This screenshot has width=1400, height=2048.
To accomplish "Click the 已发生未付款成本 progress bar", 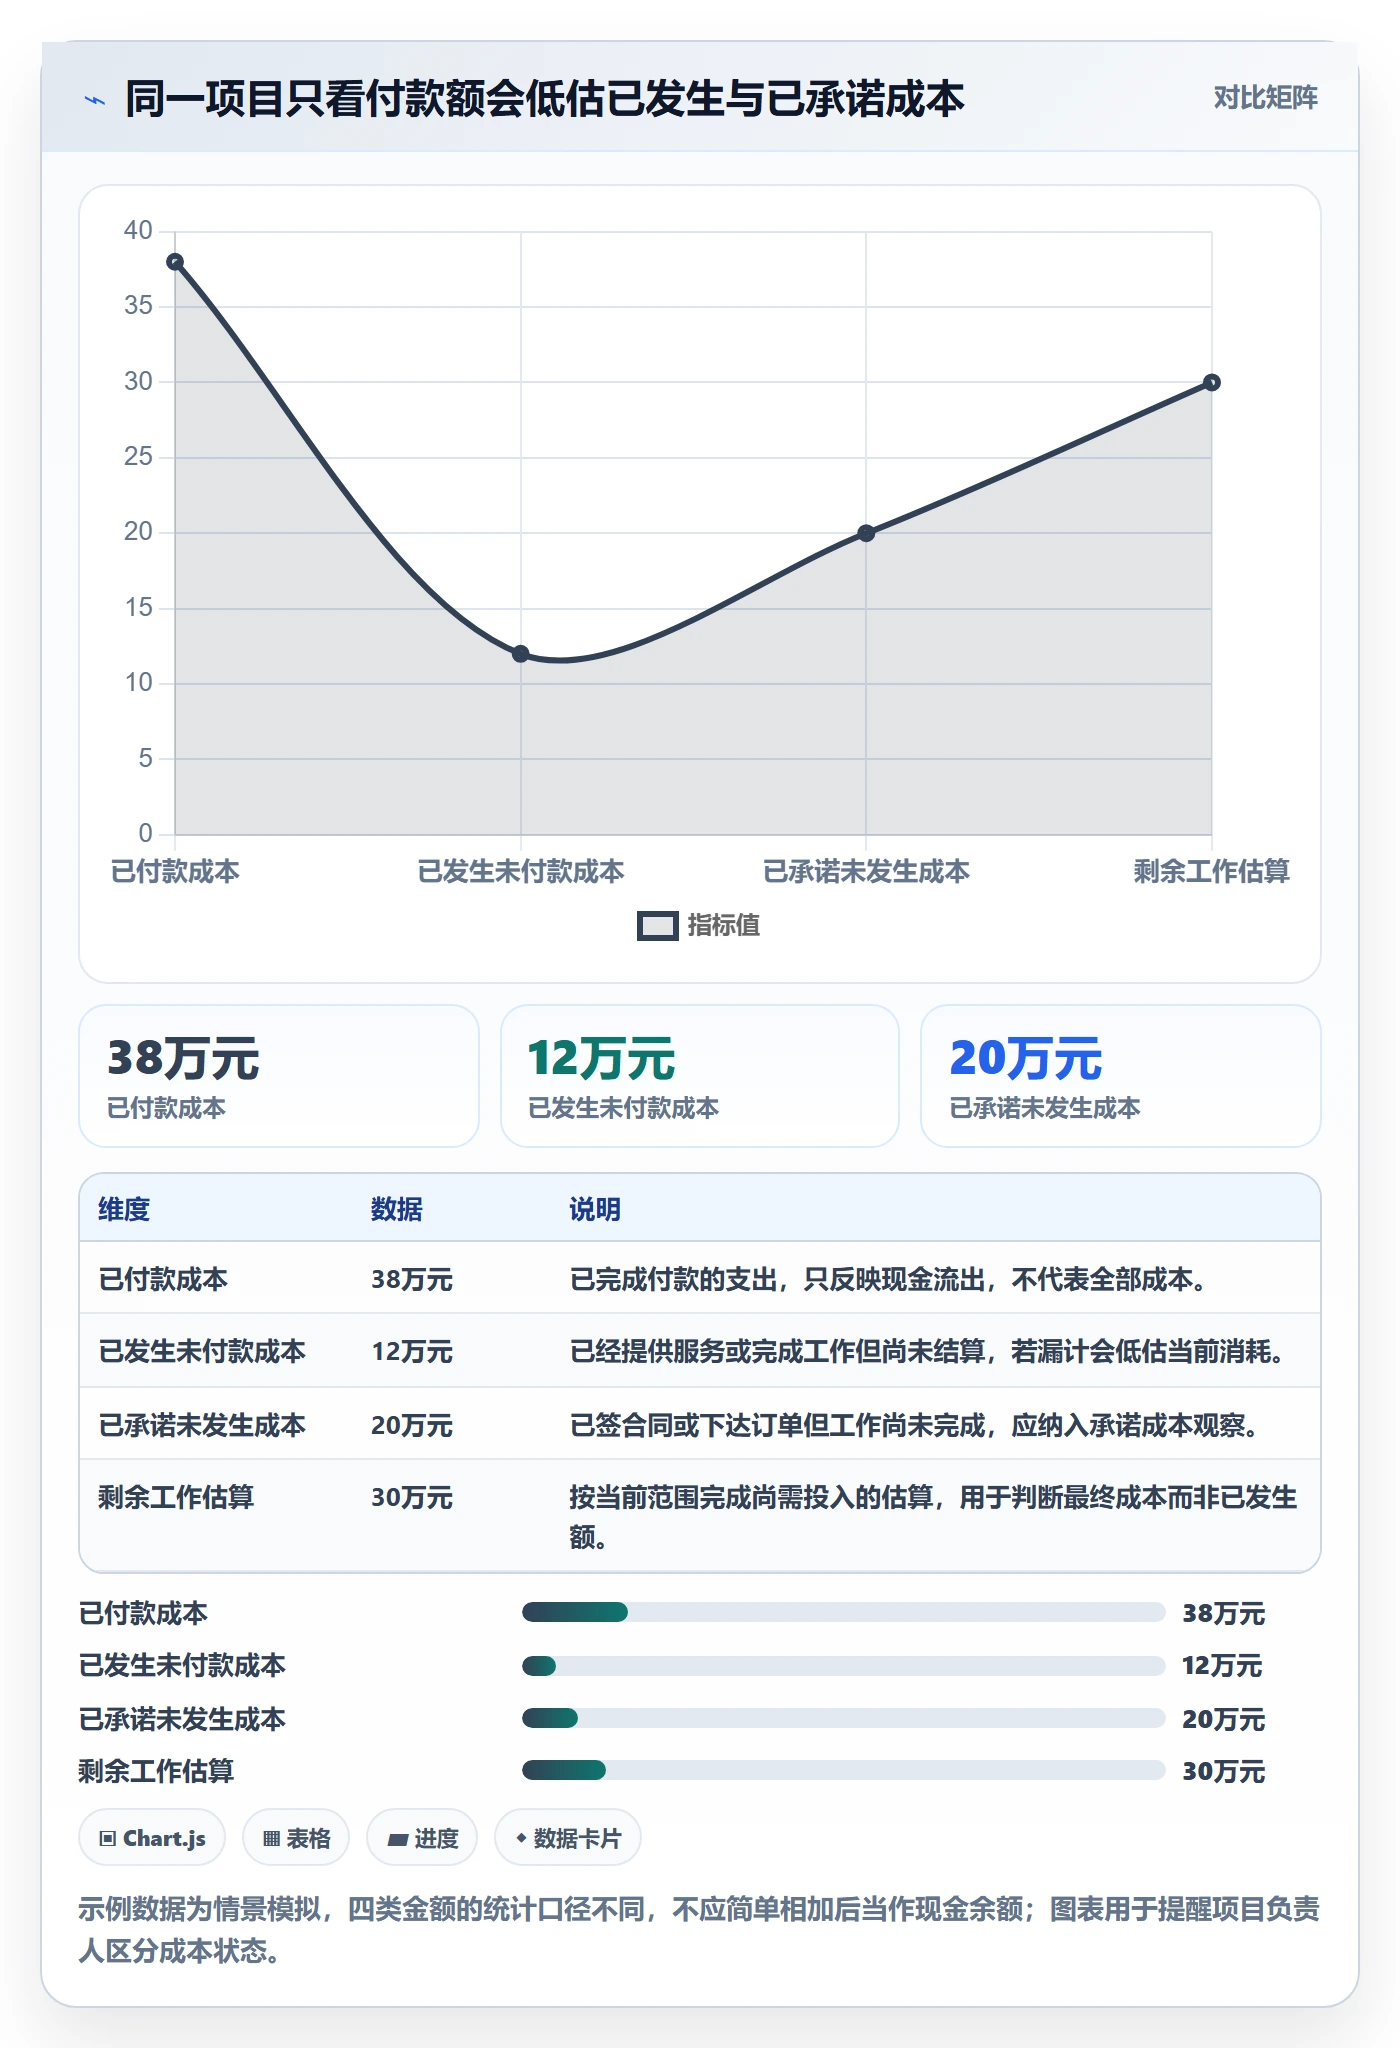I will coord(843,1666).
